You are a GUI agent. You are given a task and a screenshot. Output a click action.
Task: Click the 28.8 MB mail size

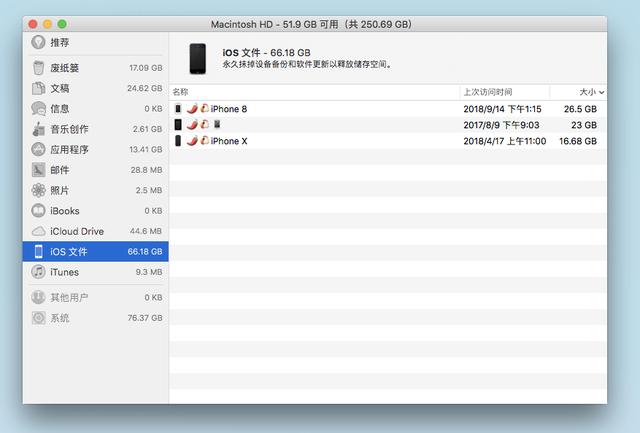point(147,170)
